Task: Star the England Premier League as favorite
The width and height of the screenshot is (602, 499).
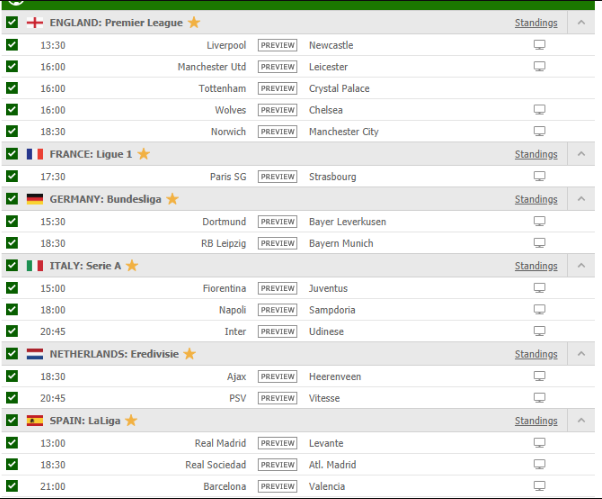Action: tap(194, 22)
